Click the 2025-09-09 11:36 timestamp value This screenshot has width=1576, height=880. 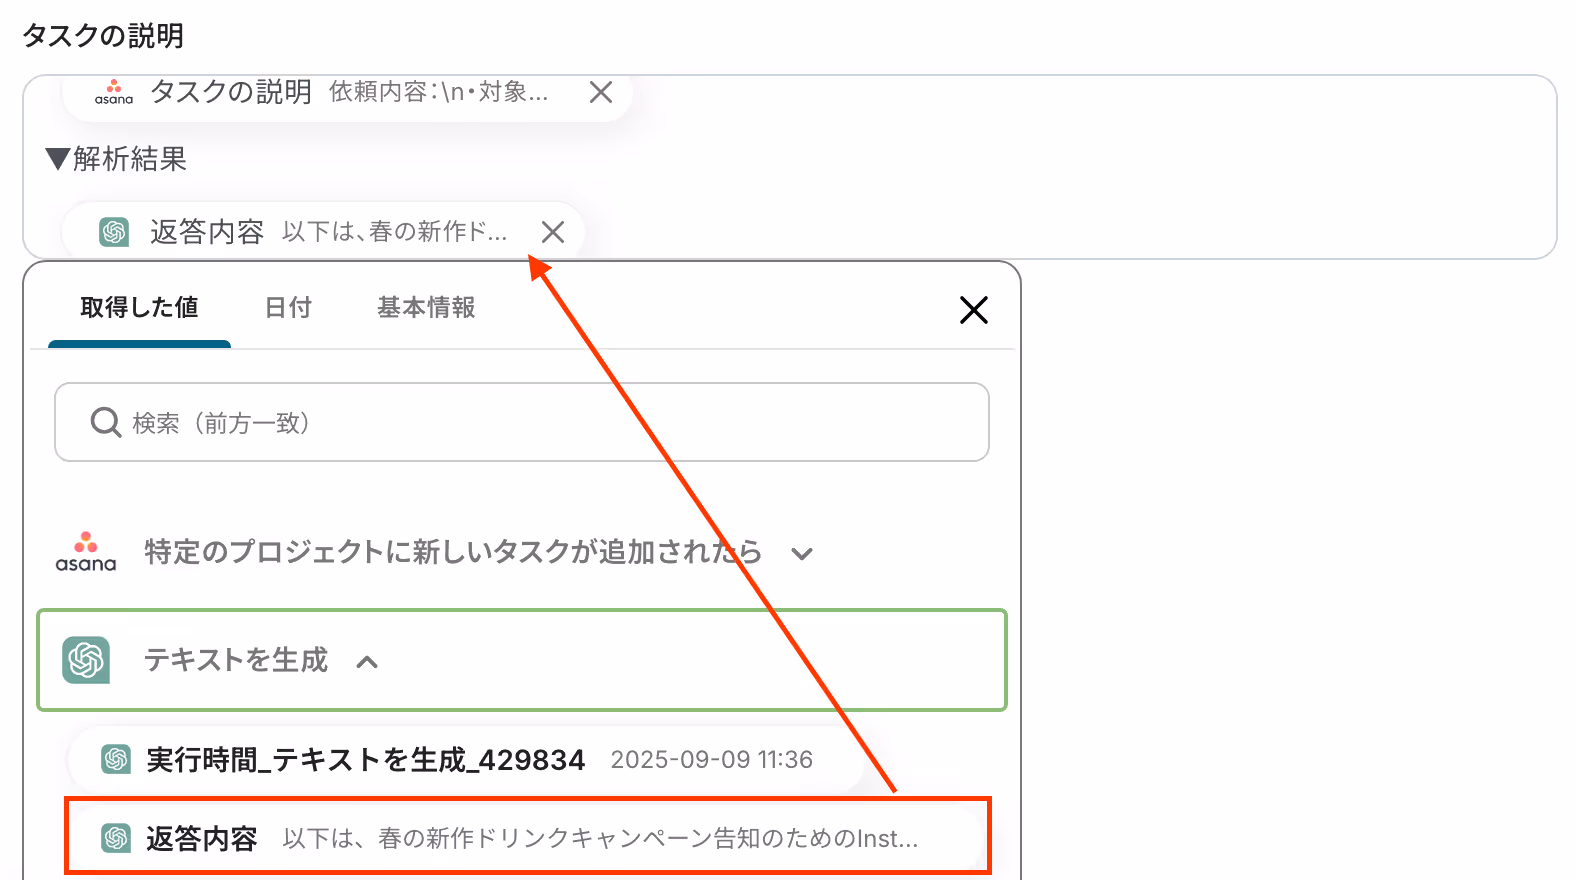[712, 760]
